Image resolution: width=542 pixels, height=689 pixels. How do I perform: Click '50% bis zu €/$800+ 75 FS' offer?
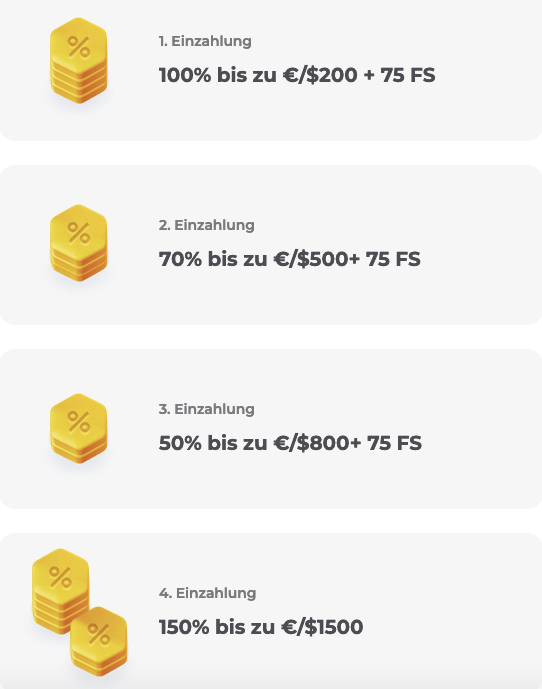[x=290, y=443]
